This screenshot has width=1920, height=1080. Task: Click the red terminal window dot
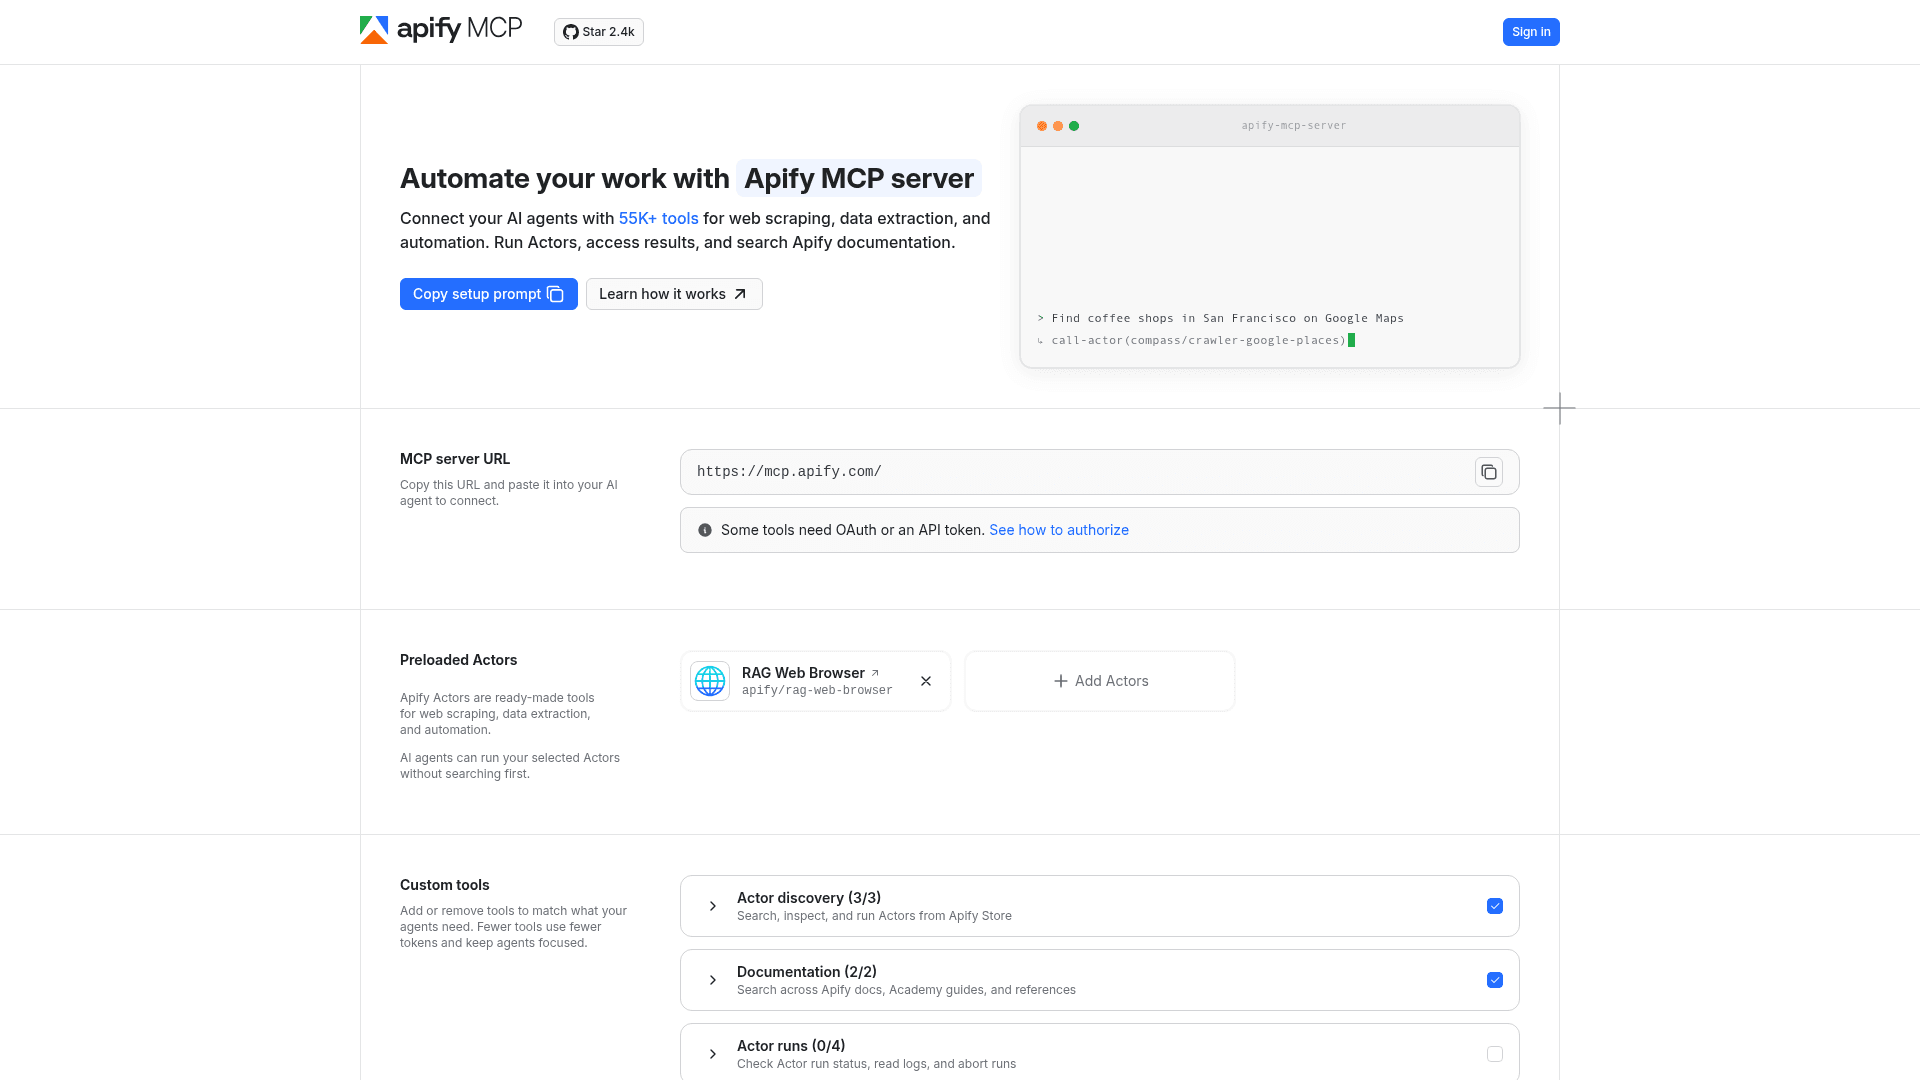(x=1042, y=126)
